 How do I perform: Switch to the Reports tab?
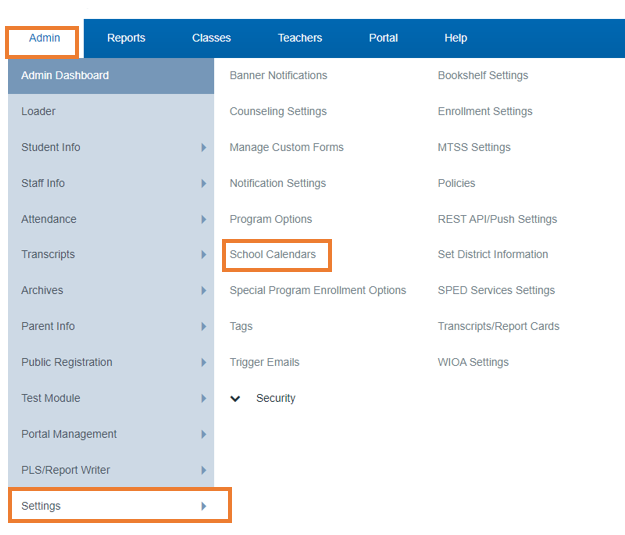pos(126,38)
